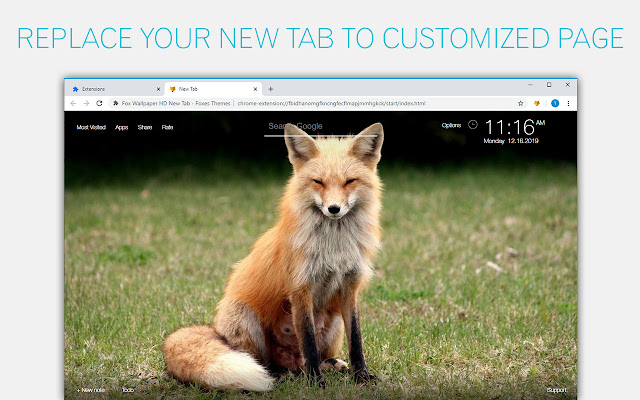Open the fox extension icon in toolbar
This screenshot has width=640, height=400.
pos(537,103)
